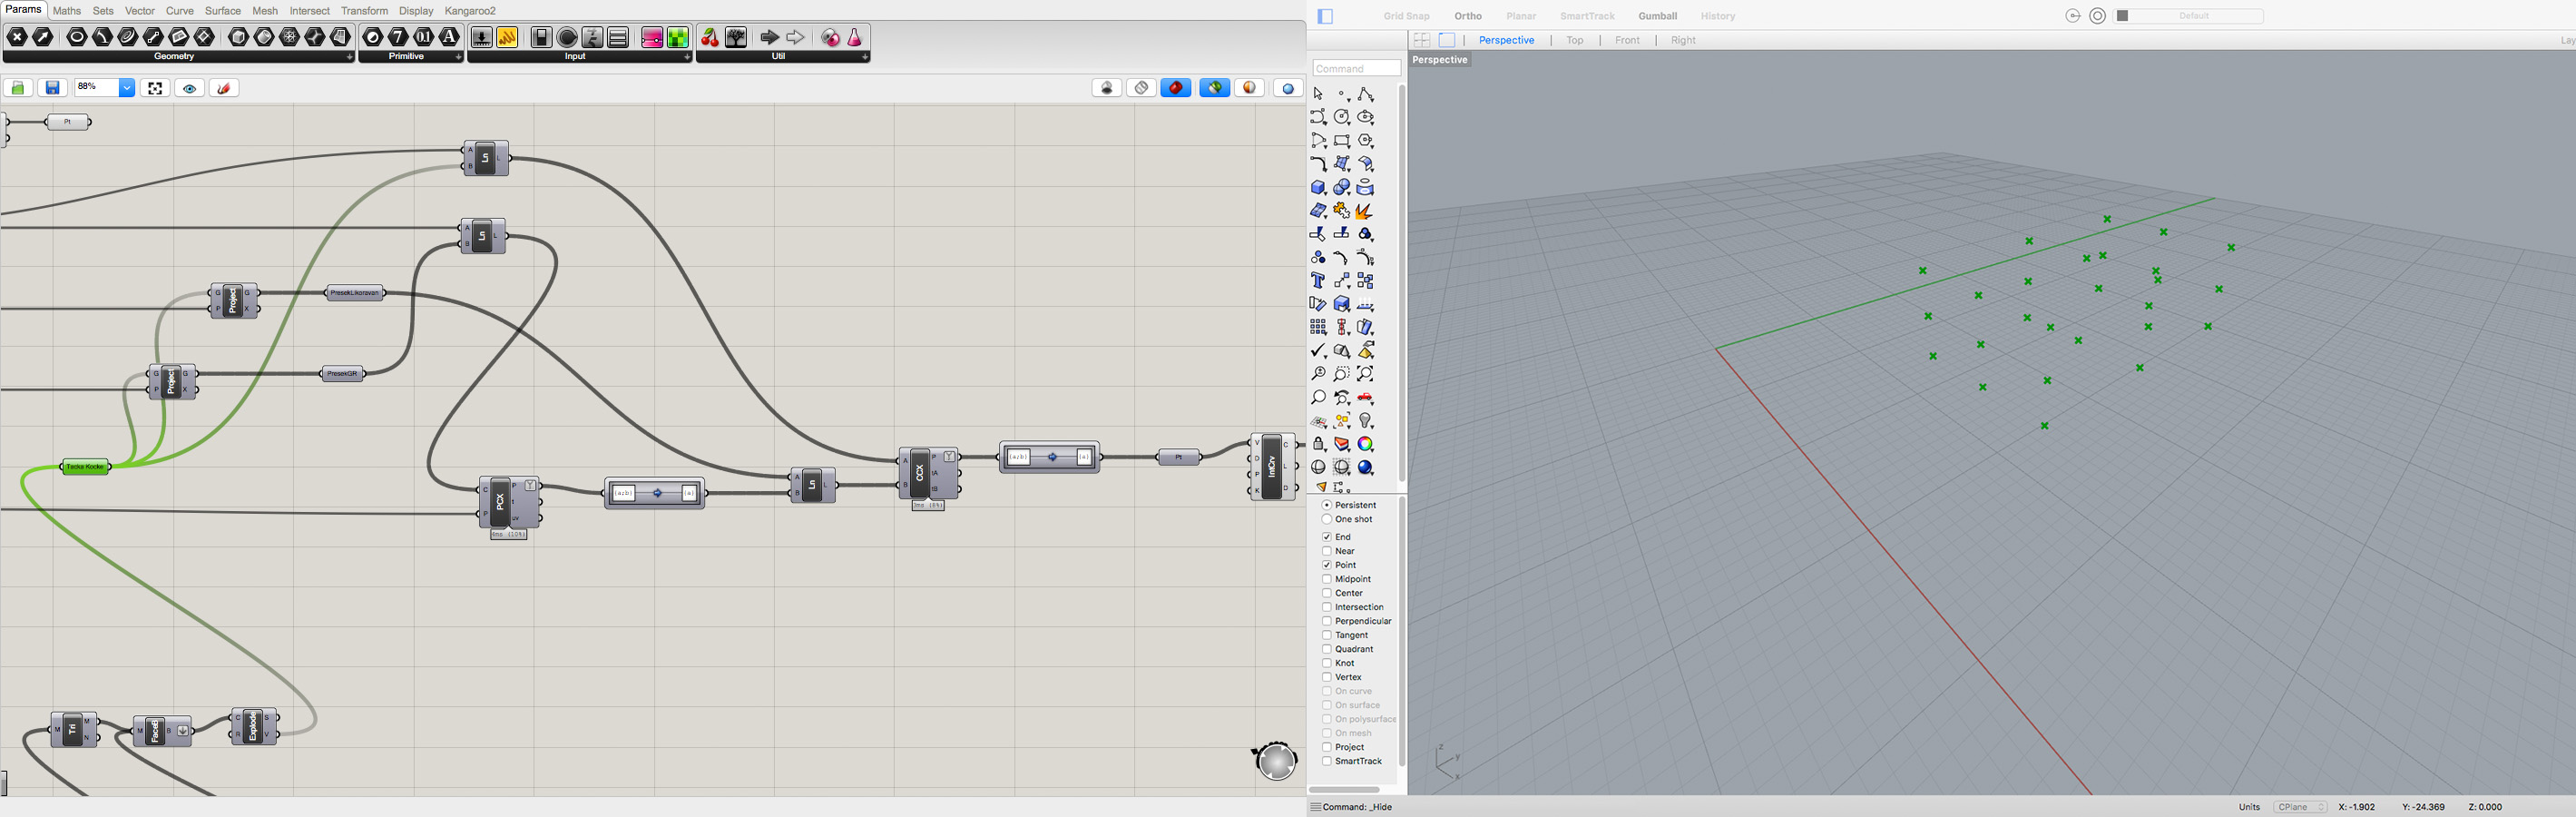Choose the Data Dam tree icon
The image size is (2576, 817).
736,37
